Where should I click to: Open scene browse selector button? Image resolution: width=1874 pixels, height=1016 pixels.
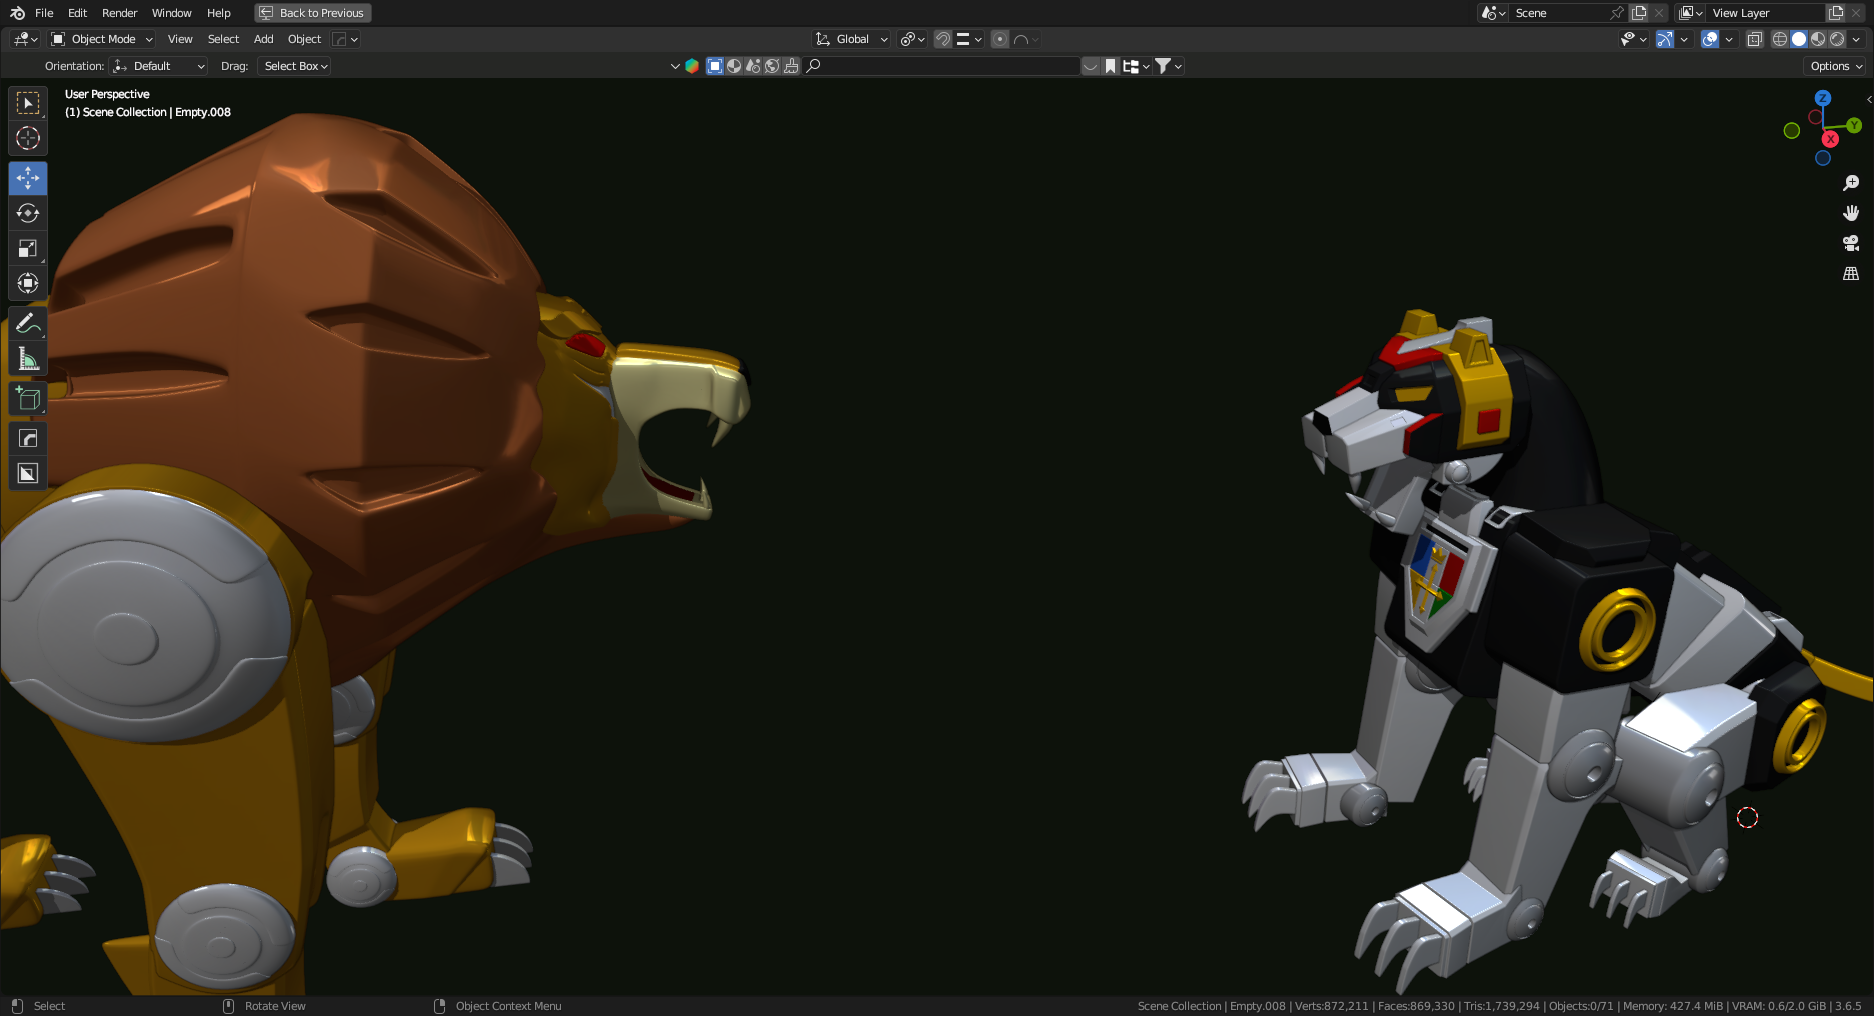(1493, 13)
